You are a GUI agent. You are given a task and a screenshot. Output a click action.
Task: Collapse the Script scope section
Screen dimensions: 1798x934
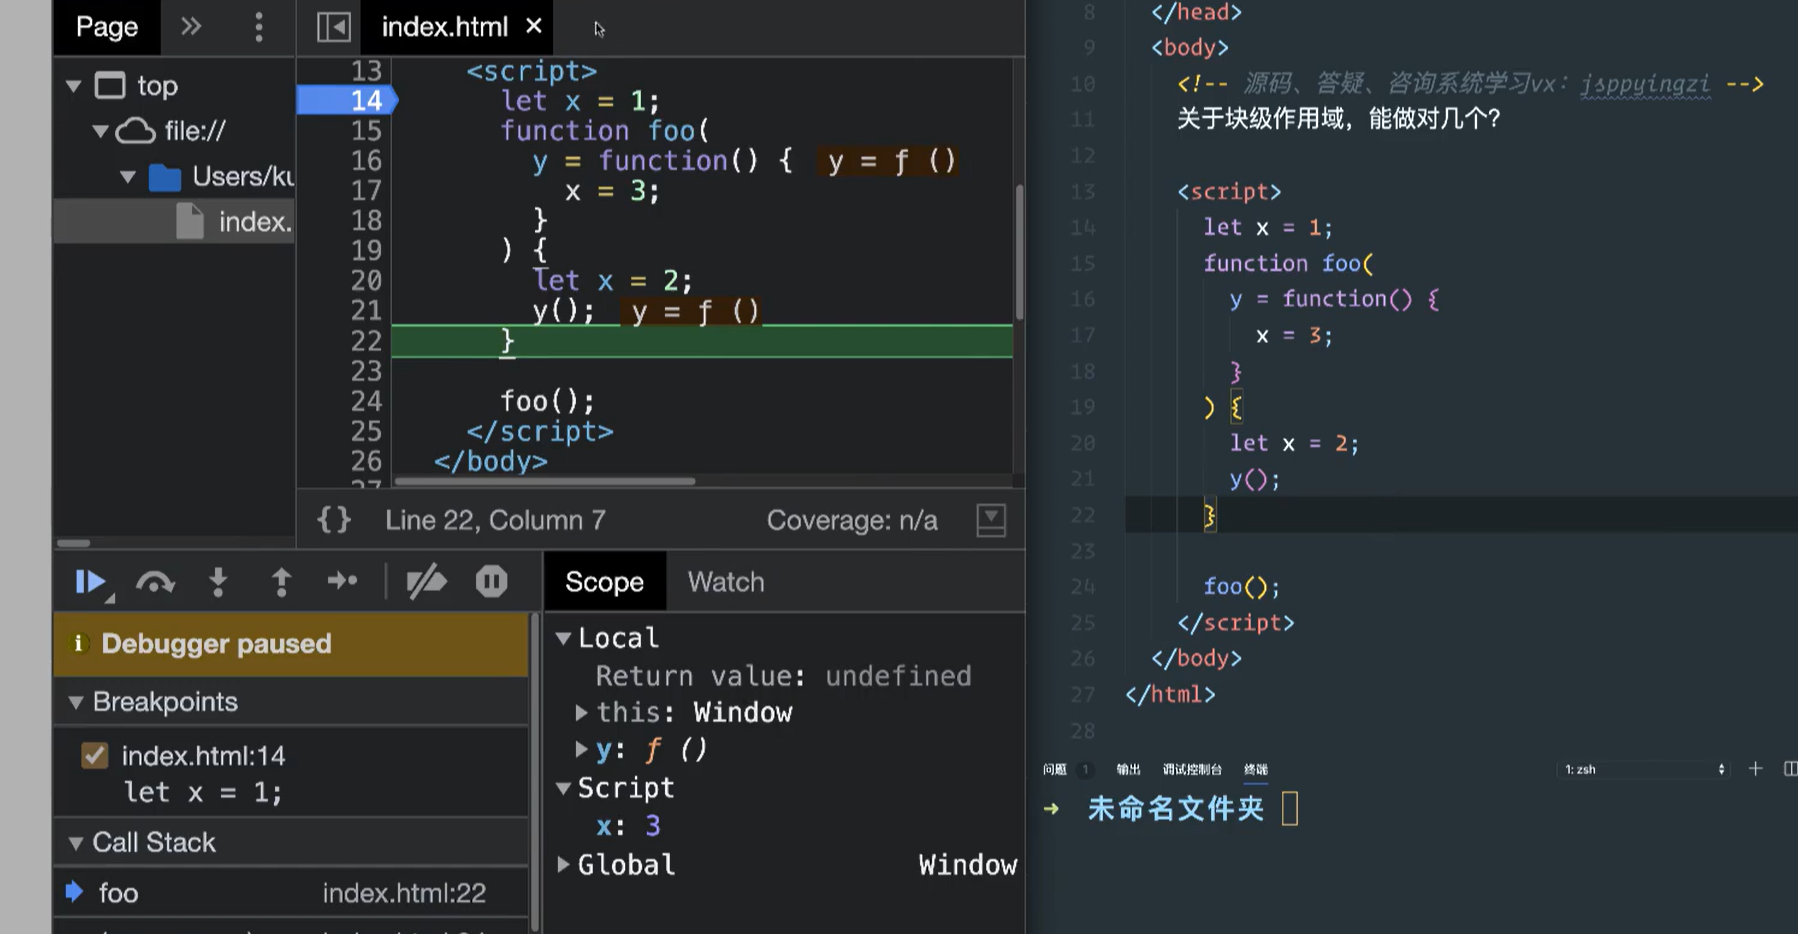pyautogui.click(x=563, y=788)
